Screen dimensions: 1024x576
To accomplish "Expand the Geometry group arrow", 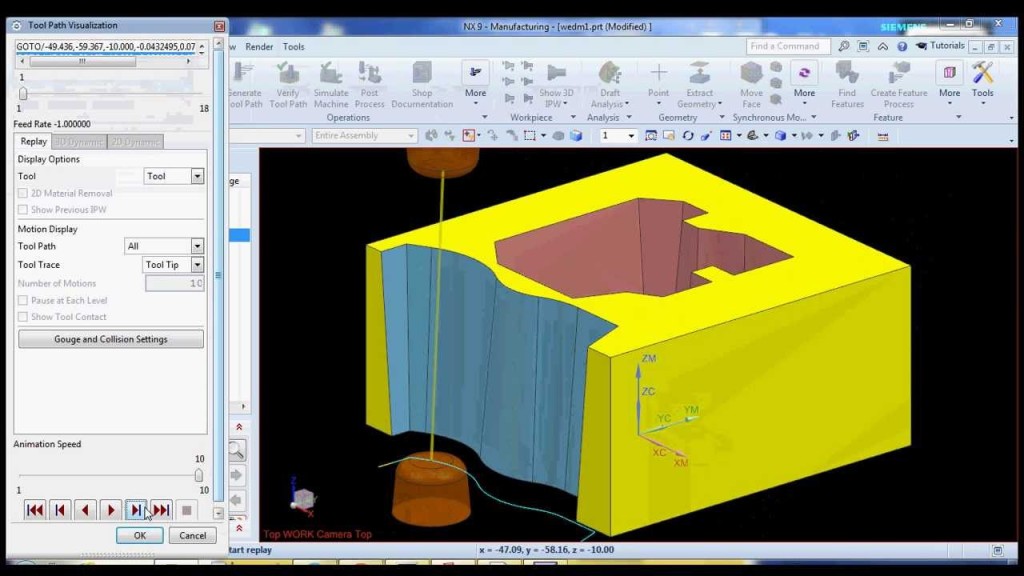I will tap(721, 118).
